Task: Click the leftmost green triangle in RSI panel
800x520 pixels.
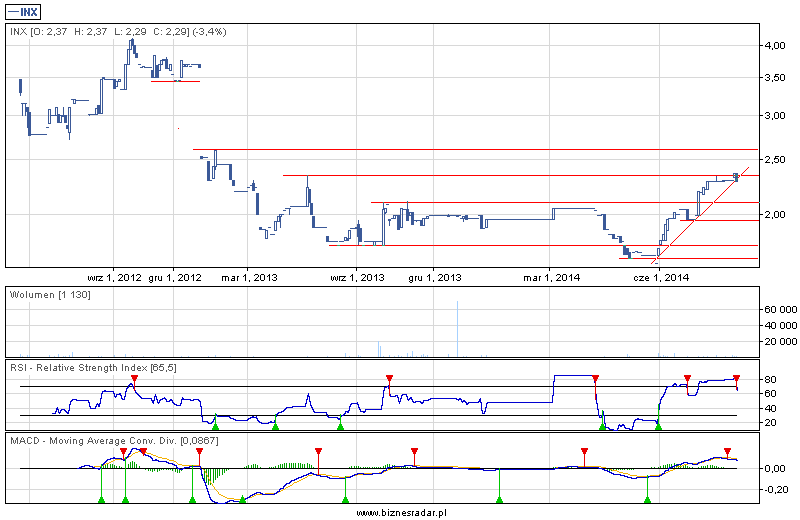Action: pyautogui.click(x=215, y=426)
